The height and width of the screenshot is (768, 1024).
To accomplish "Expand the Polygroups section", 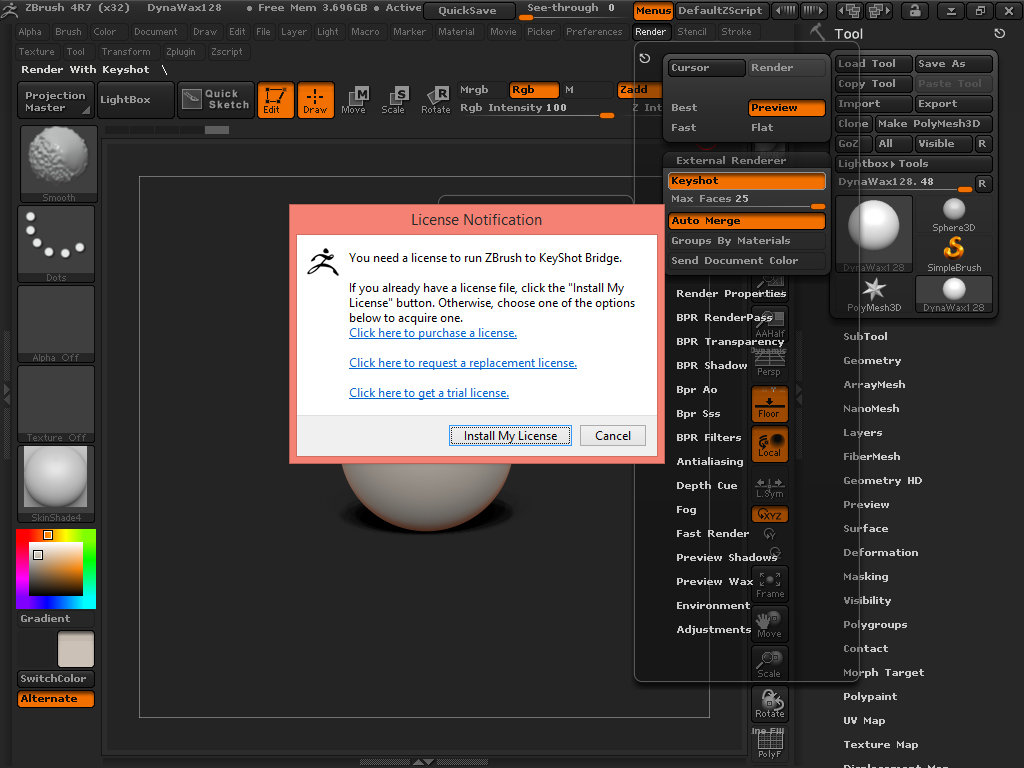I will [x=875, y=625].
